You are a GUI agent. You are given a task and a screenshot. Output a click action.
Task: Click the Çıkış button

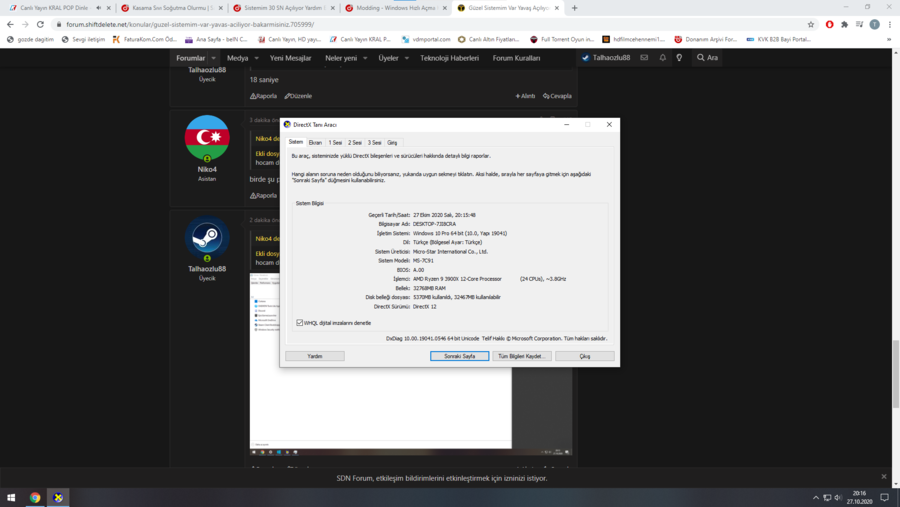tap(584, 356)
